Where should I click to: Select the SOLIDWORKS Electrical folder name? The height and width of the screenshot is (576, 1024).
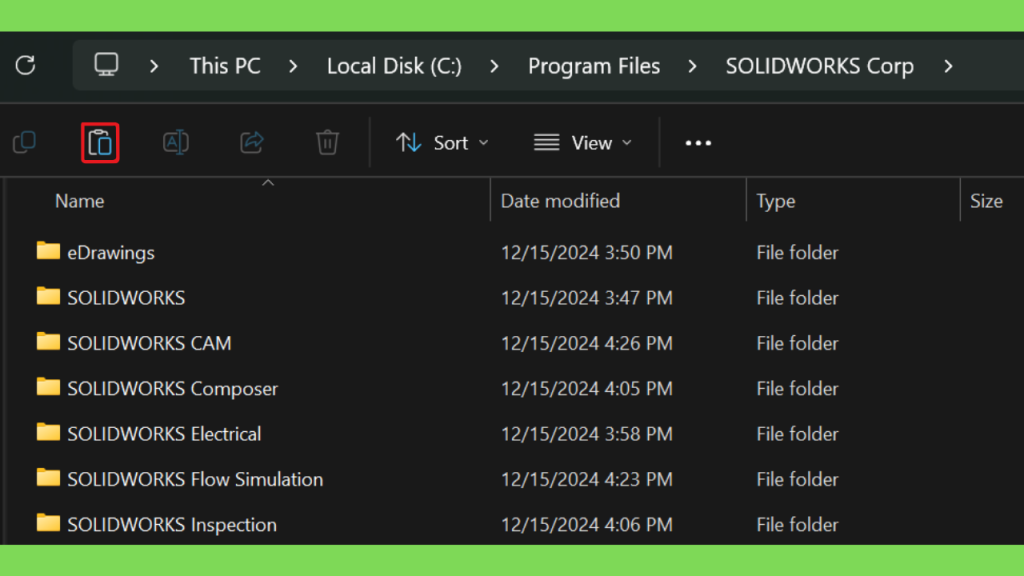point(164,434)
